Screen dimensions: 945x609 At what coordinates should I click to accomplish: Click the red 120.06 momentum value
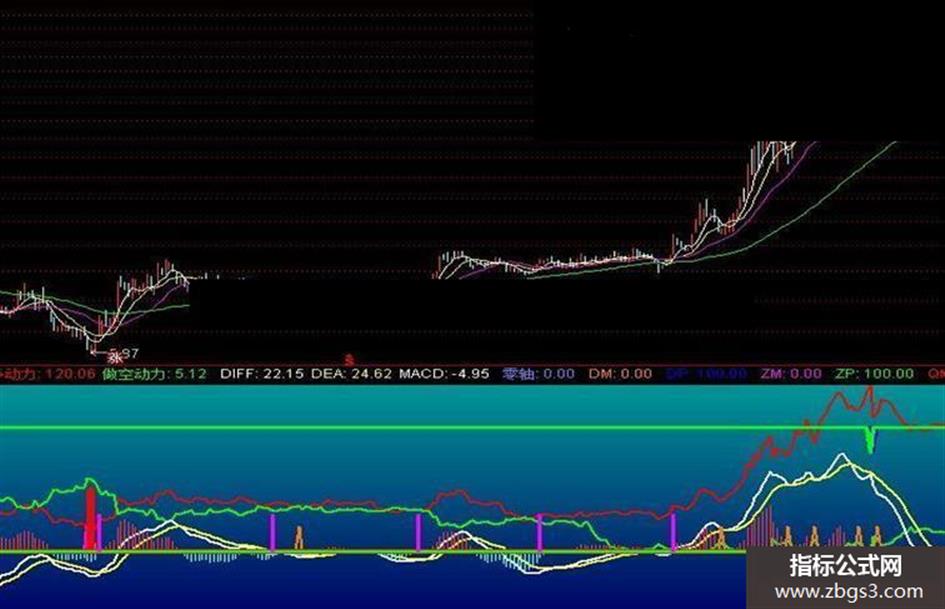(70, 374)
